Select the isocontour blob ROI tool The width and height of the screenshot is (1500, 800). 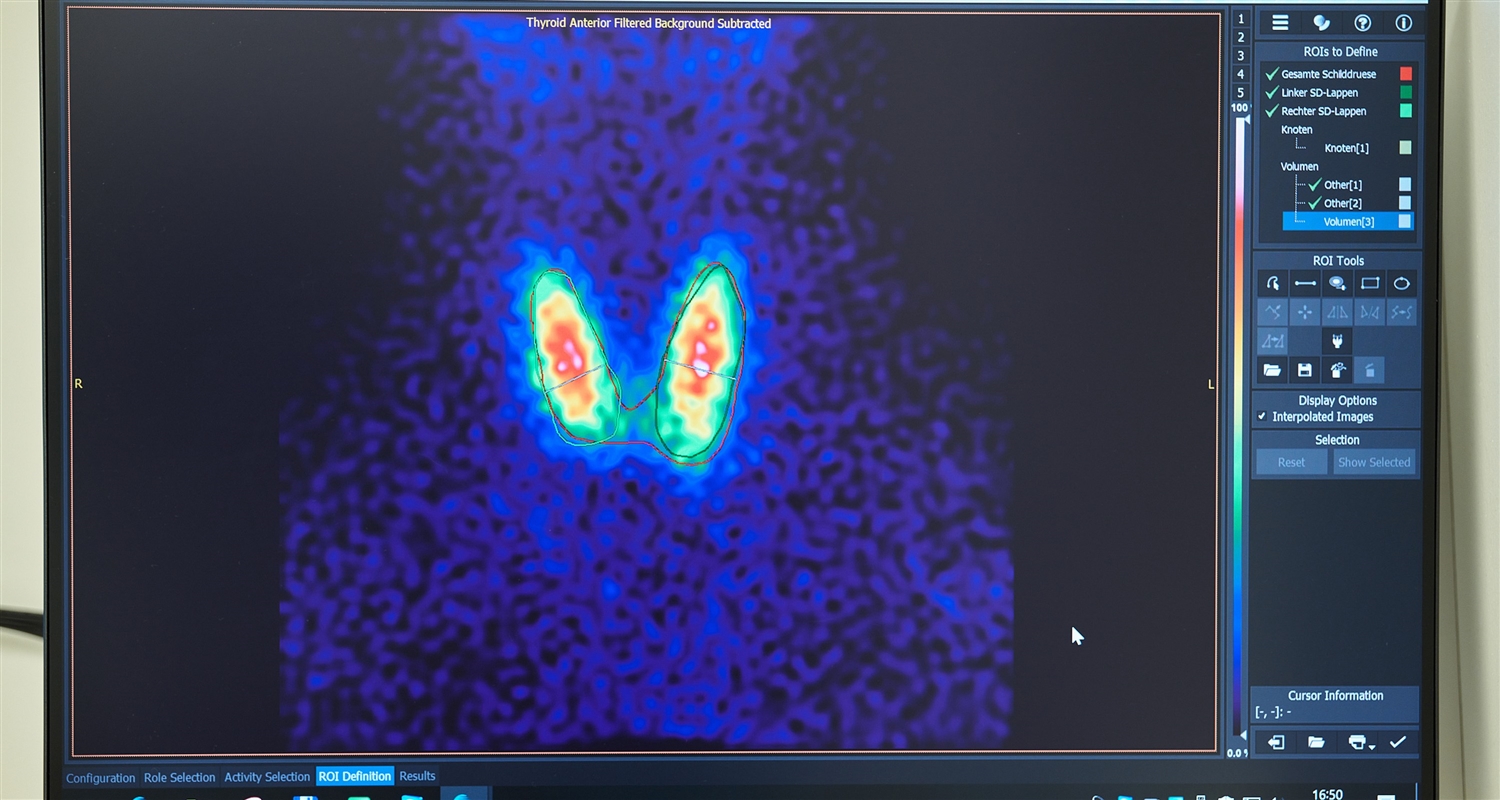(x=1337, y=283)
